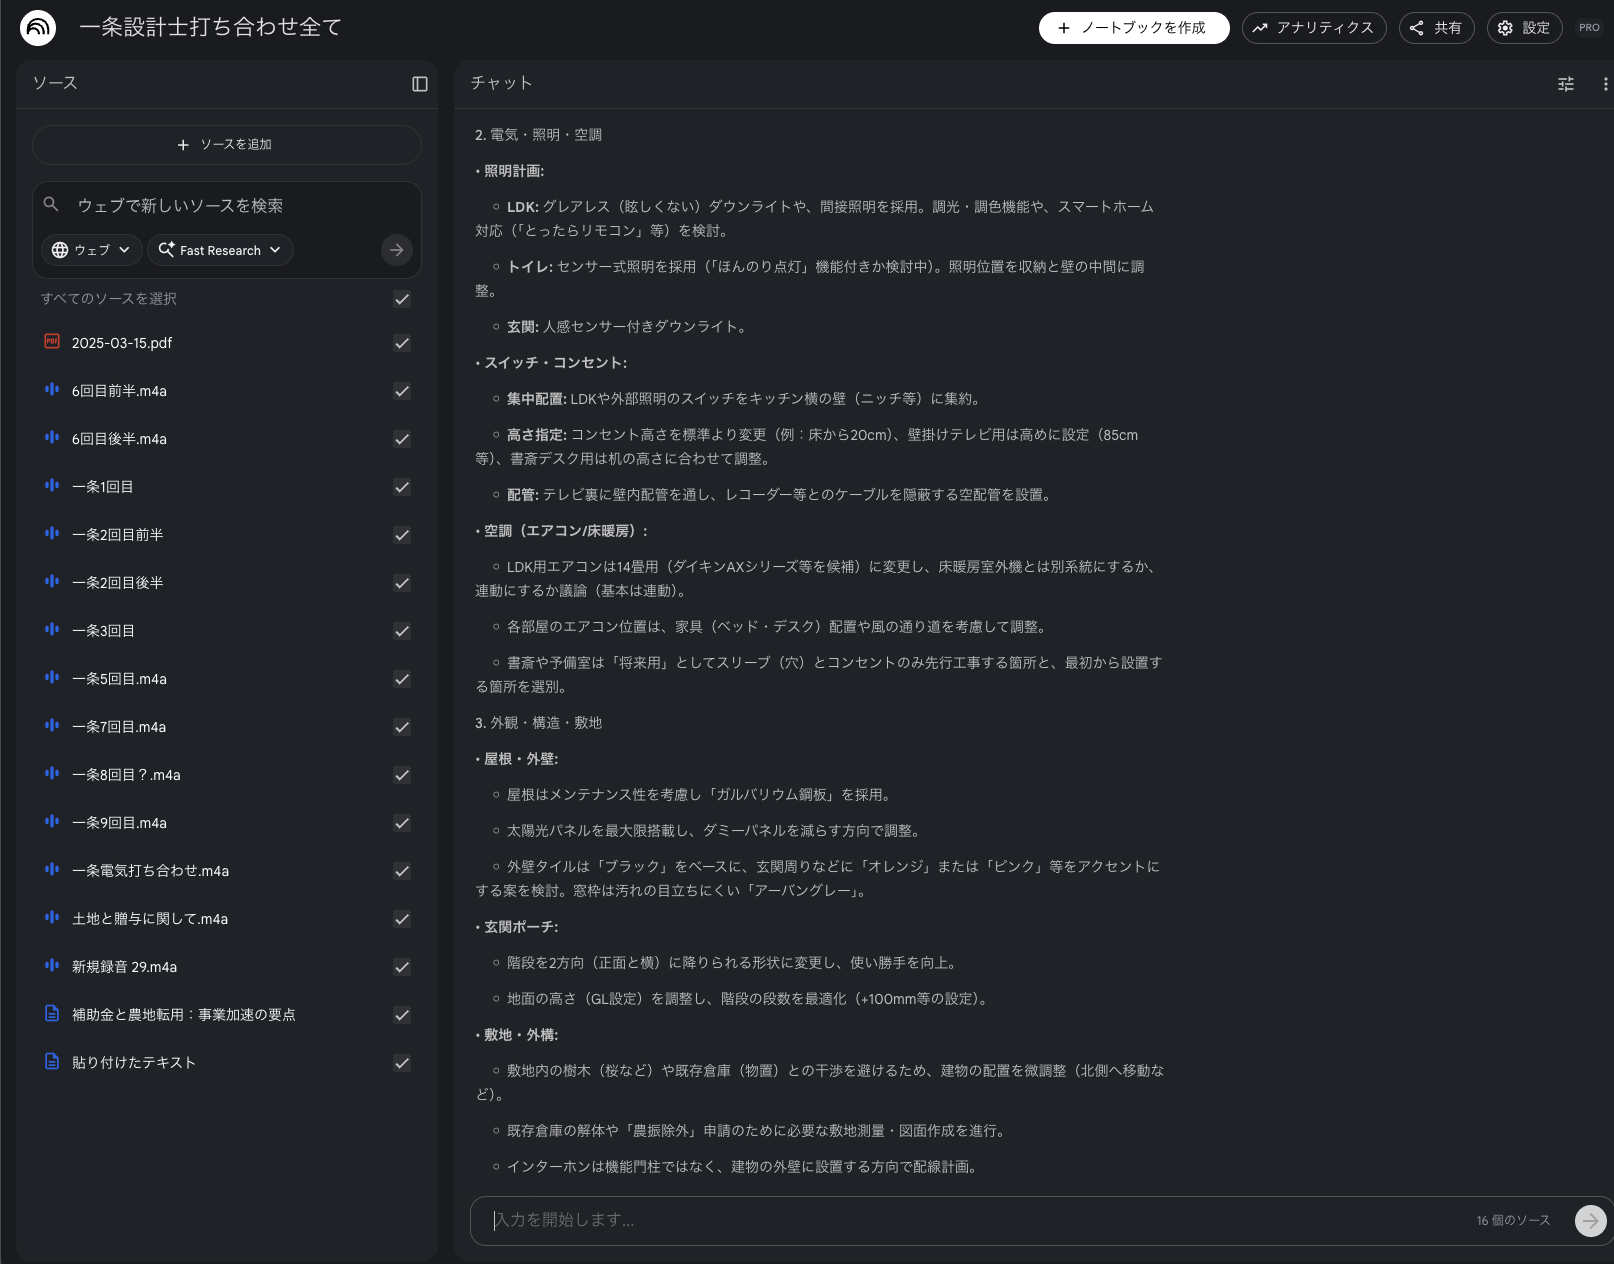
Task: Click the notebook title 一条設計士打ち合わせ全て
Action: (x=210, y=28)
